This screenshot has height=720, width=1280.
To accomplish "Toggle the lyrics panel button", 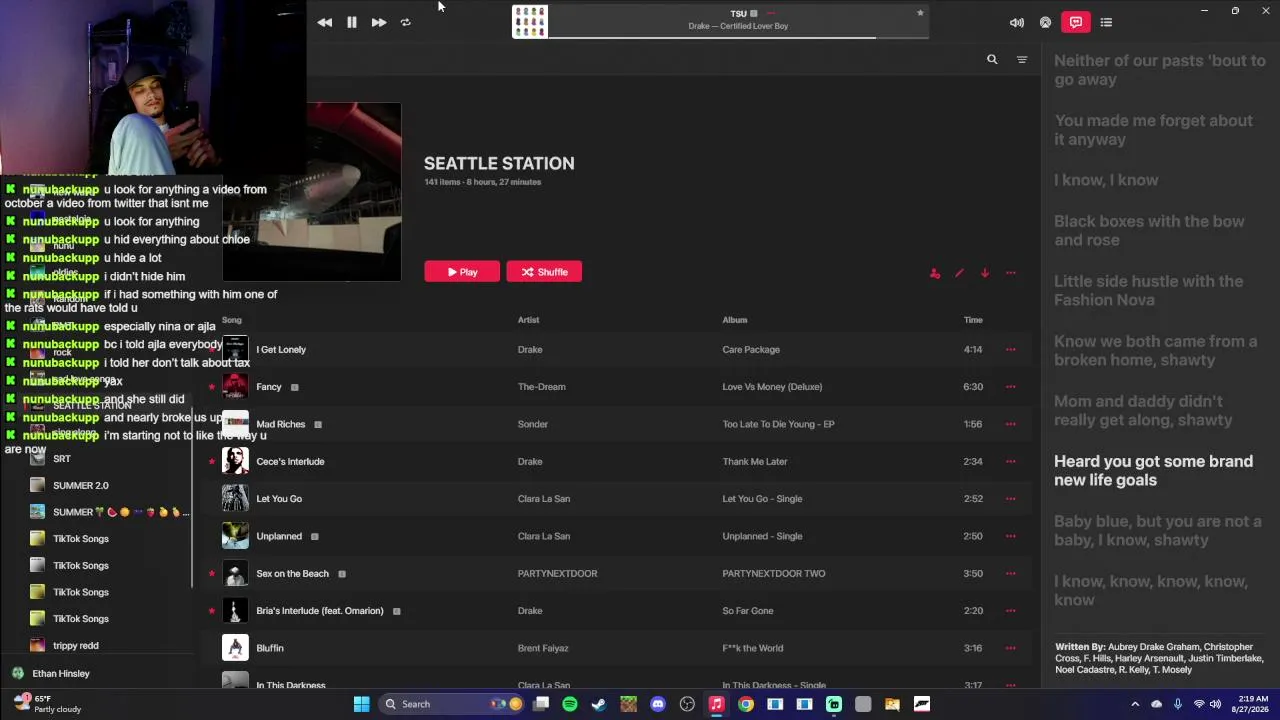I will click(x=1076, y=22).
